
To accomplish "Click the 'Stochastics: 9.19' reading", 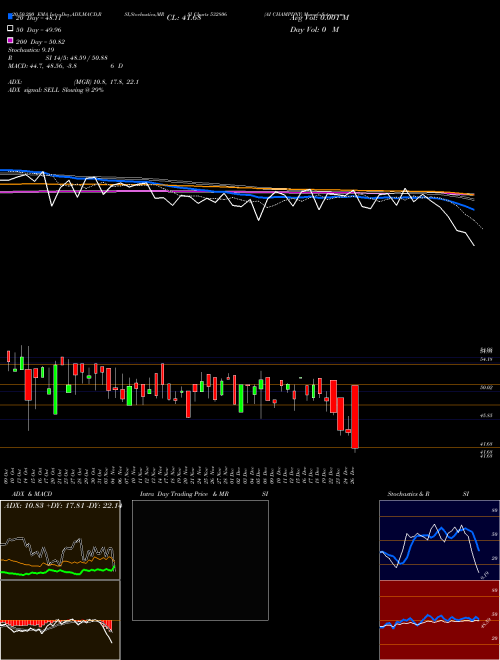I will (31, 50).
